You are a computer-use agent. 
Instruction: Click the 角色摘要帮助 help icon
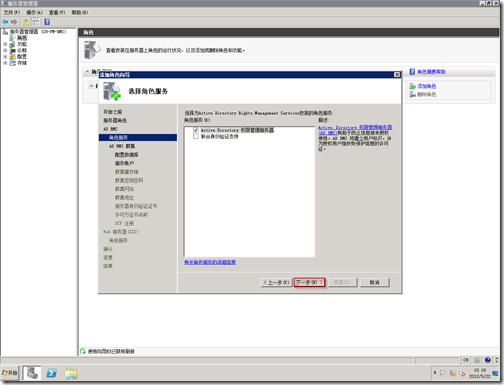pos(412,72)
